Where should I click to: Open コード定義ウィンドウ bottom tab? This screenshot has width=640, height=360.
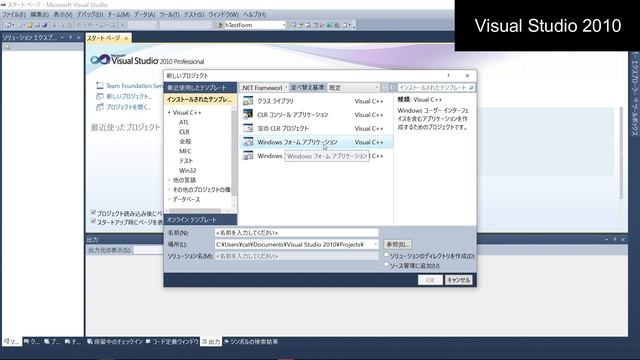172,342
